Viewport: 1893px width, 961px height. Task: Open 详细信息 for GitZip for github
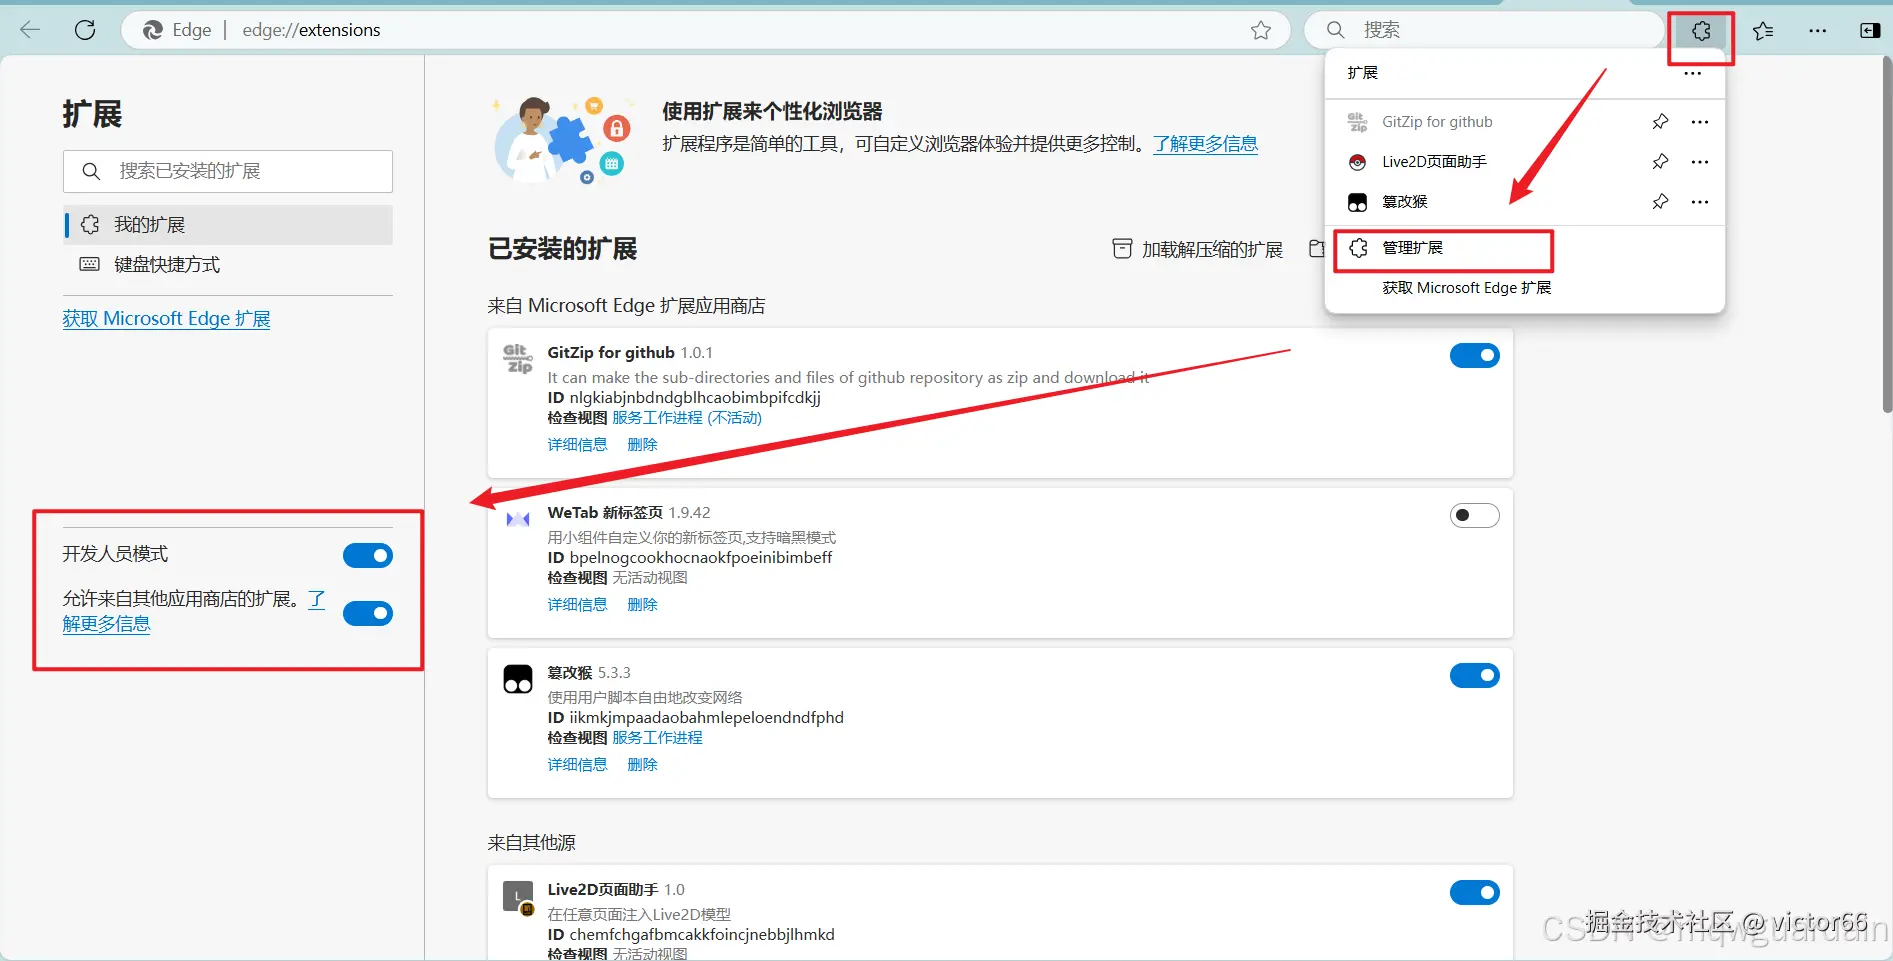pos(577,445)
